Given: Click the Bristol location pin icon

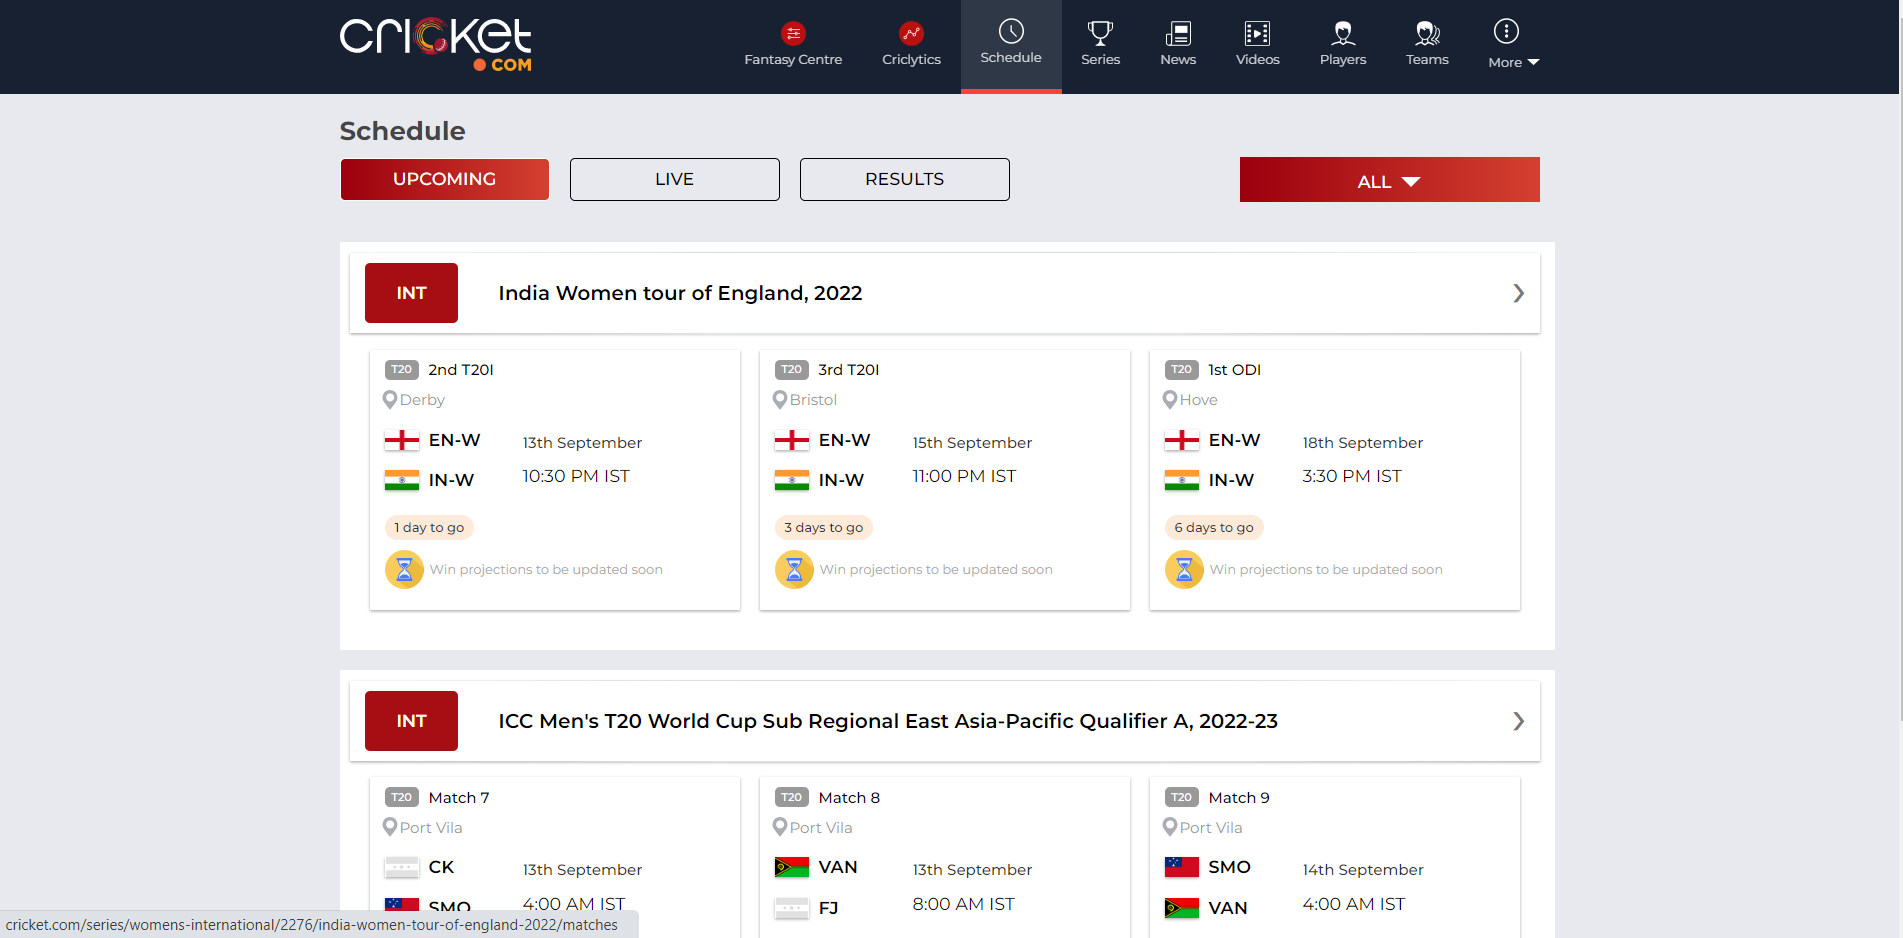Looking at the screenshot, I should click(780, 399).
